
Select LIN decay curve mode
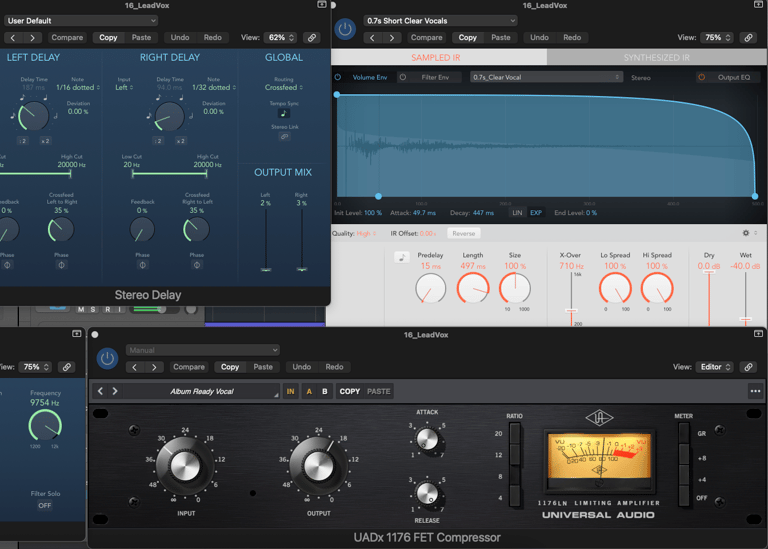pyautogui.click(x=517, y=213)
